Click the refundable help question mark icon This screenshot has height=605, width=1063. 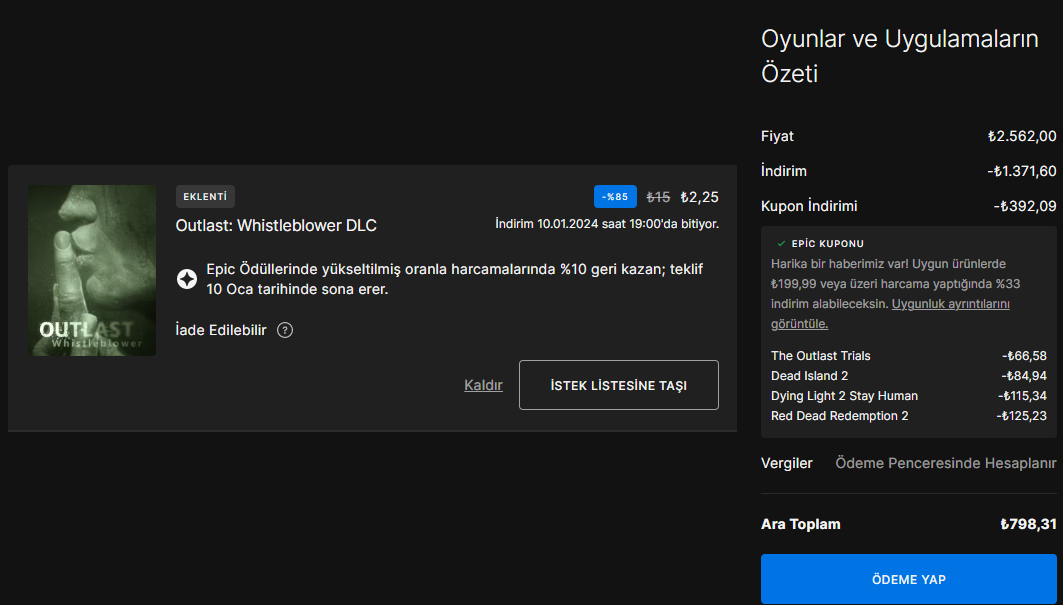click(285, 330)
